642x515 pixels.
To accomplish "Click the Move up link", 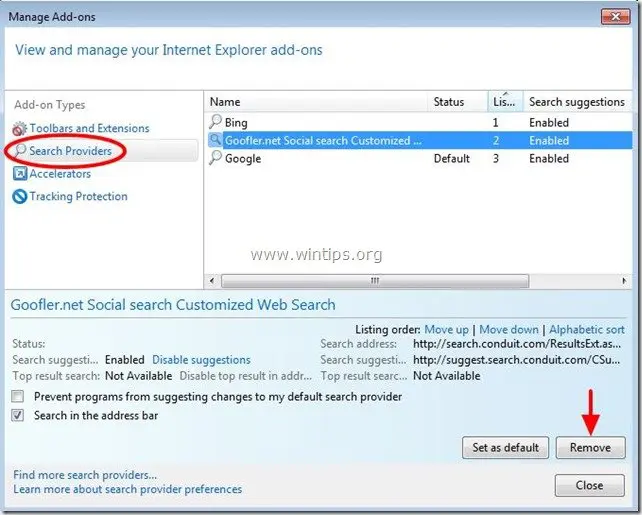I will click(446, 330).
